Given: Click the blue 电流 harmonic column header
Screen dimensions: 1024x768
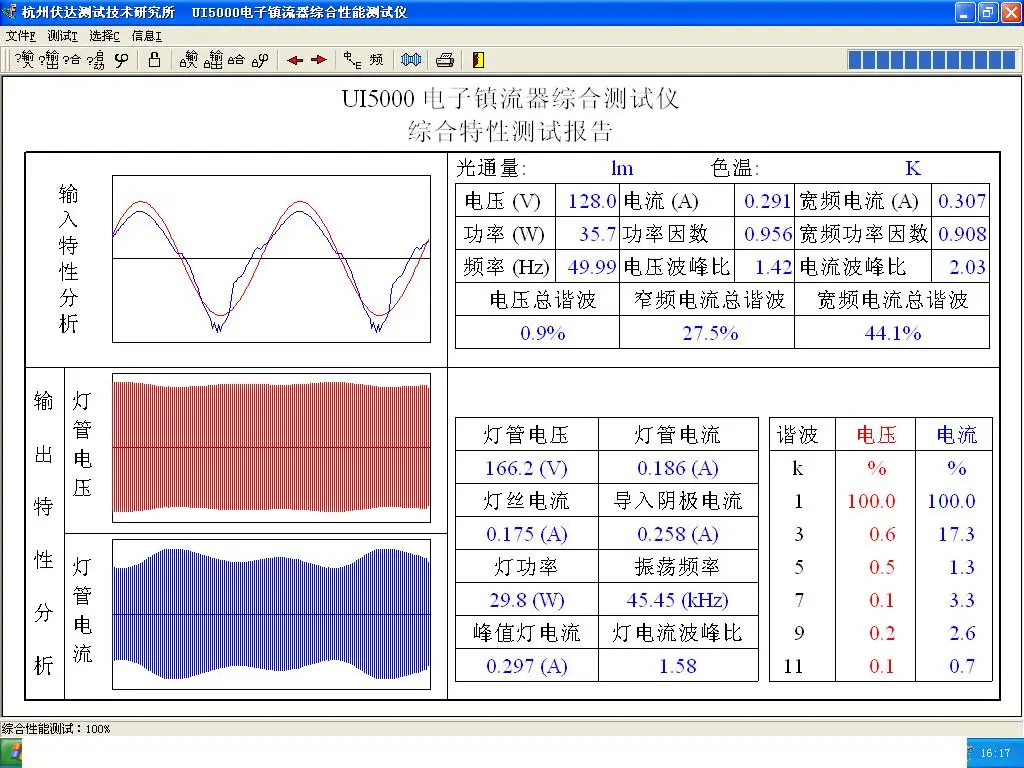Looking at the screenshot, I should click(x=956, y=435).
